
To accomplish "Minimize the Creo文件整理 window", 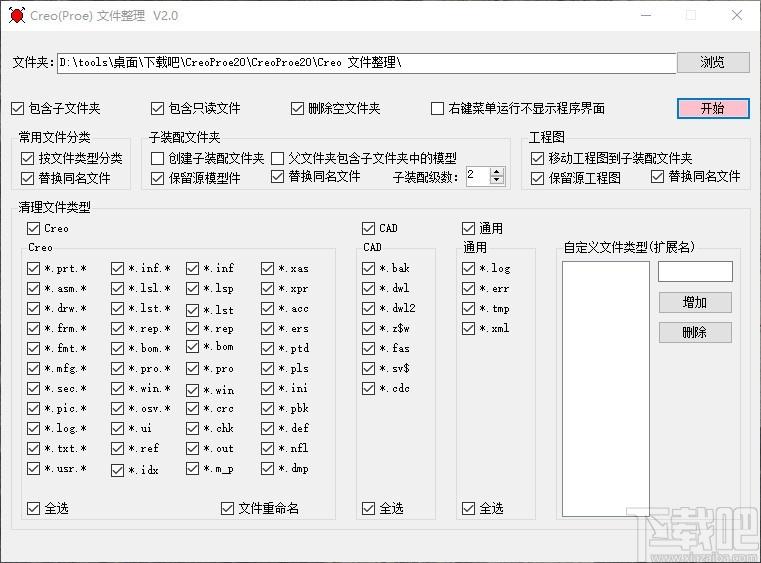I will click(646, 16).
